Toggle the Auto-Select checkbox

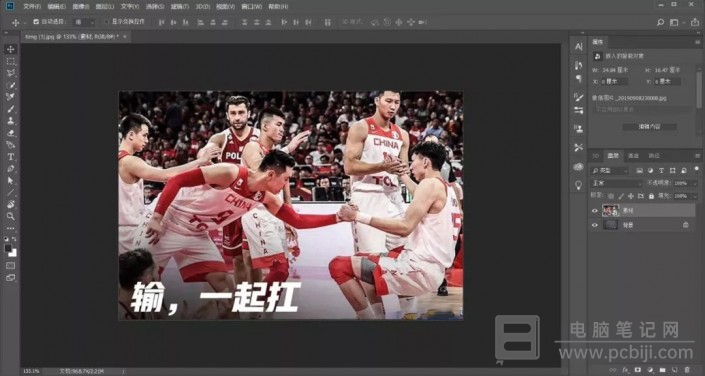coord(36,22)
